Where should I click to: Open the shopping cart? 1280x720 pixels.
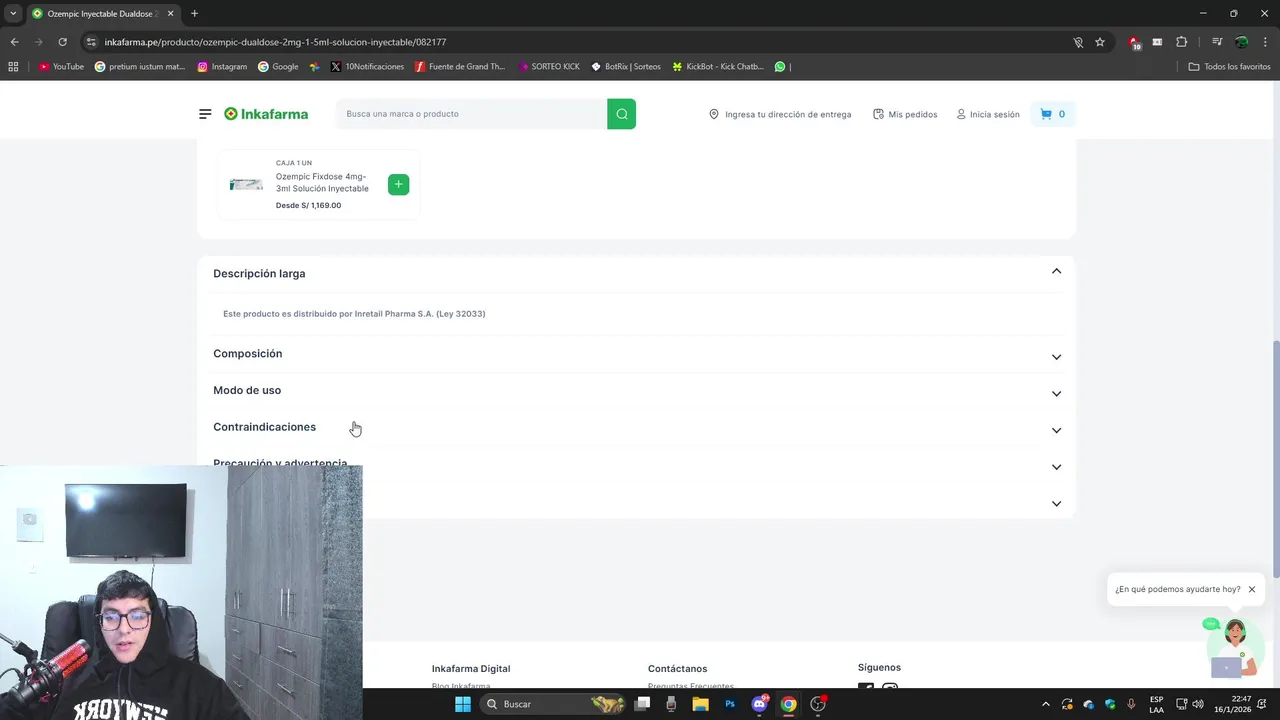[1053, 114]
